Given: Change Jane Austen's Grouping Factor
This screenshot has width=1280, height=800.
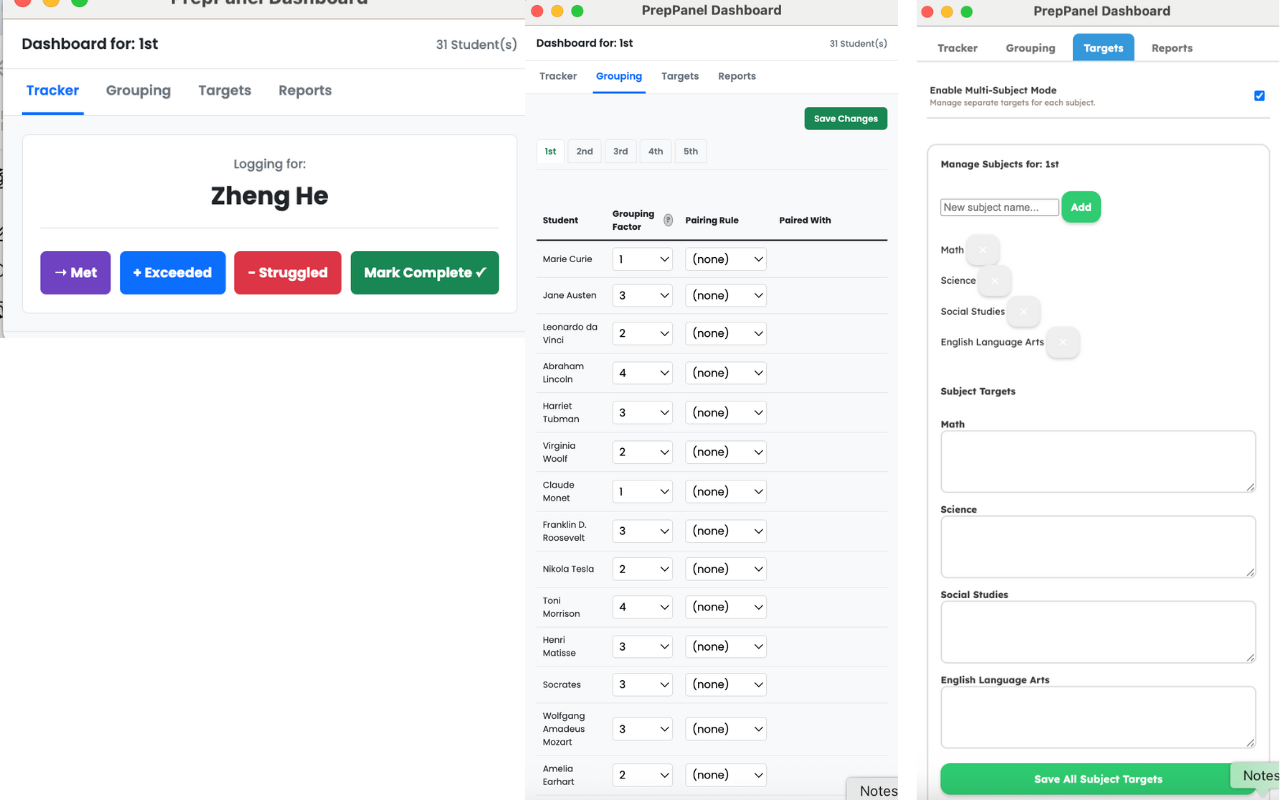Looking at the screenshot, I should (x=641, y=295).
